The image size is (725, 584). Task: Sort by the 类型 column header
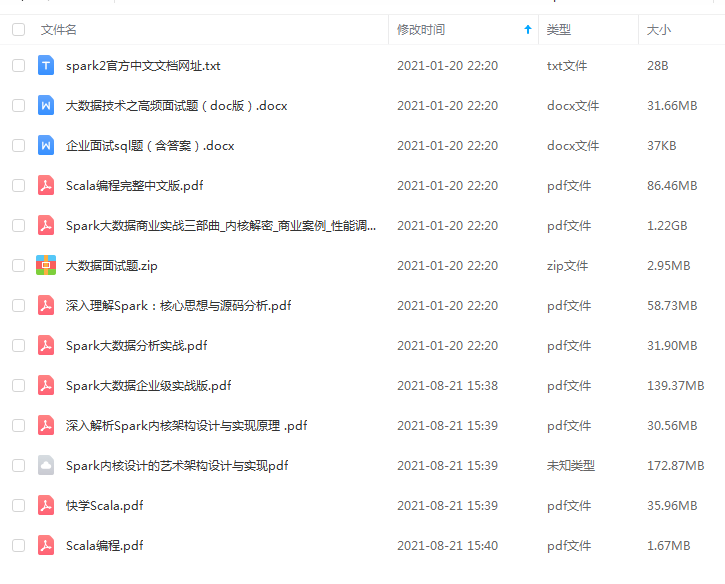coord(559,30)
